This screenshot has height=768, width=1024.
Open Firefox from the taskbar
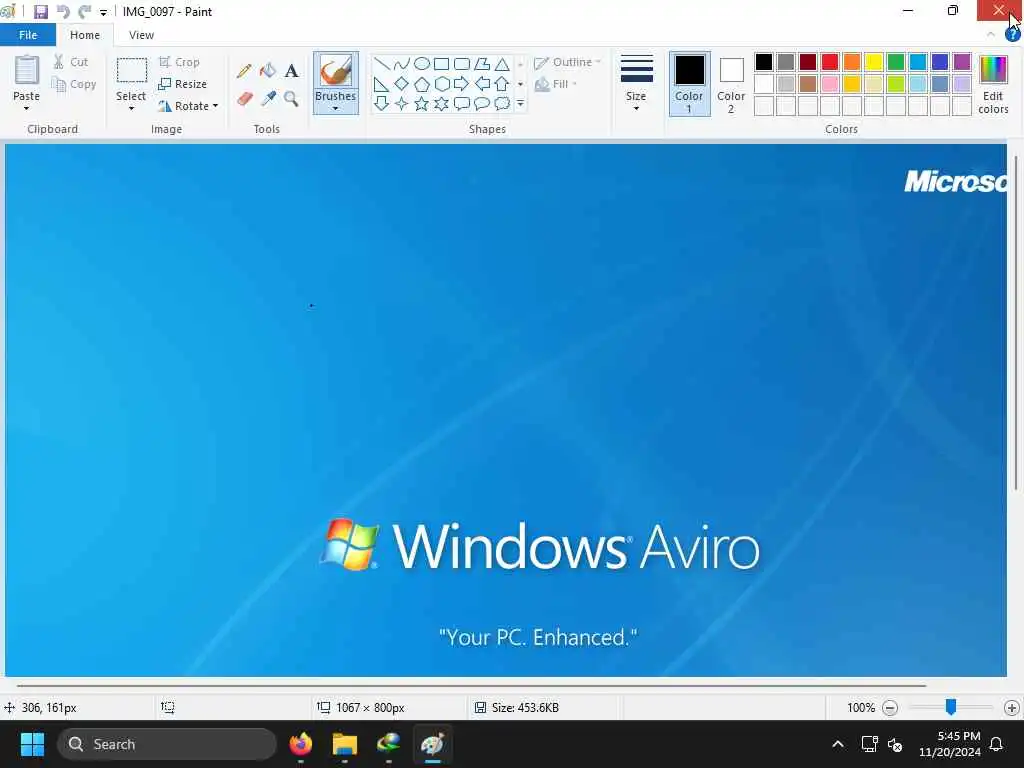tap(300, 744)
